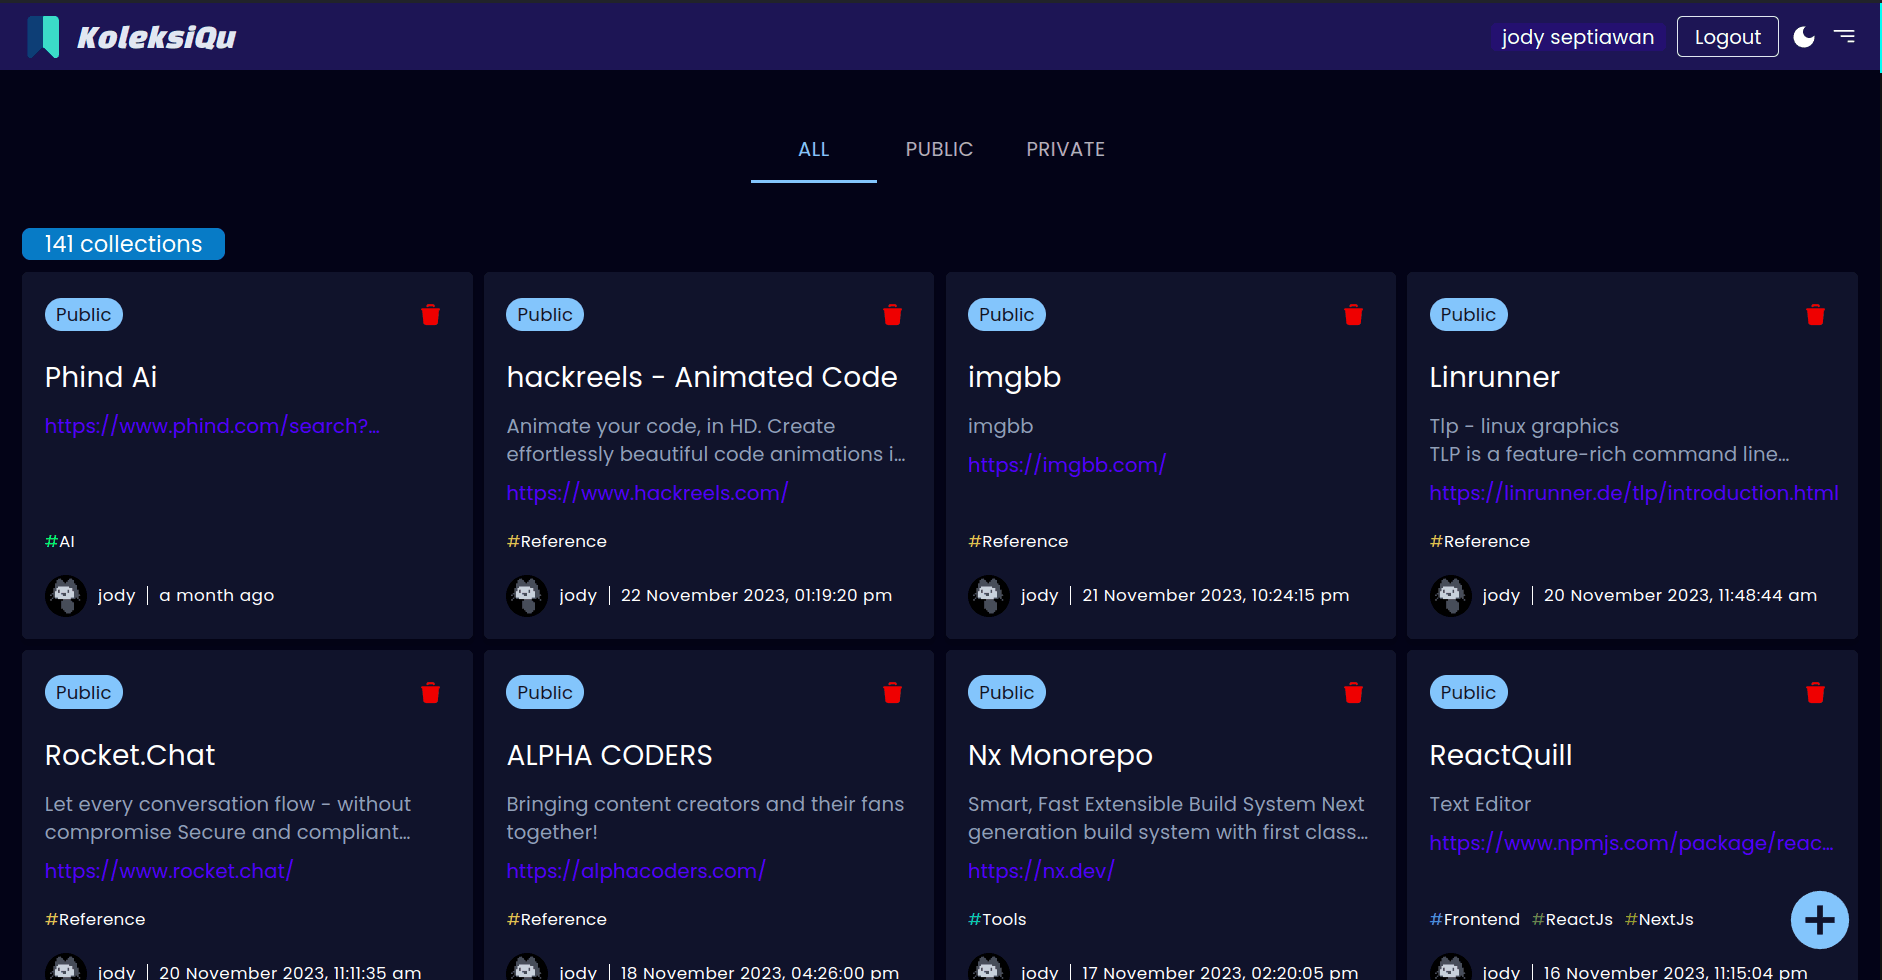Screen dimensions: 1882x980
Task: Open the imgbb.com link
Action: click(1066, 465)
